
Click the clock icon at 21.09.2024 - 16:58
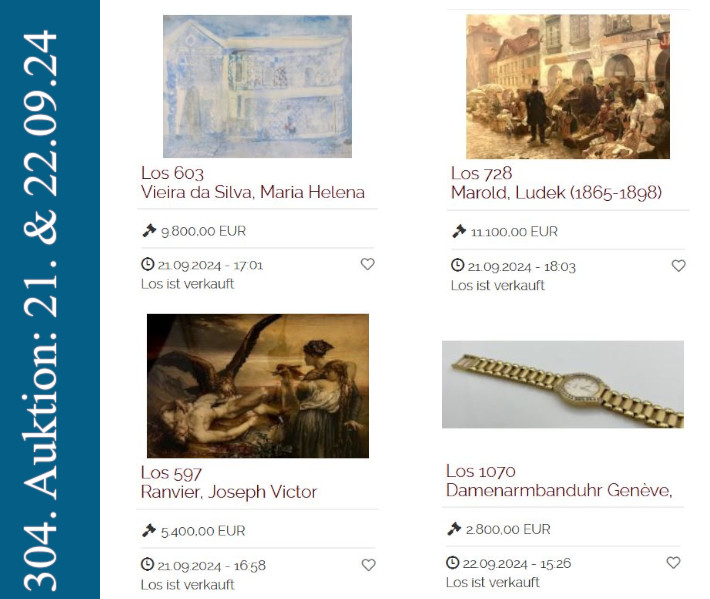tap(148, 564)
